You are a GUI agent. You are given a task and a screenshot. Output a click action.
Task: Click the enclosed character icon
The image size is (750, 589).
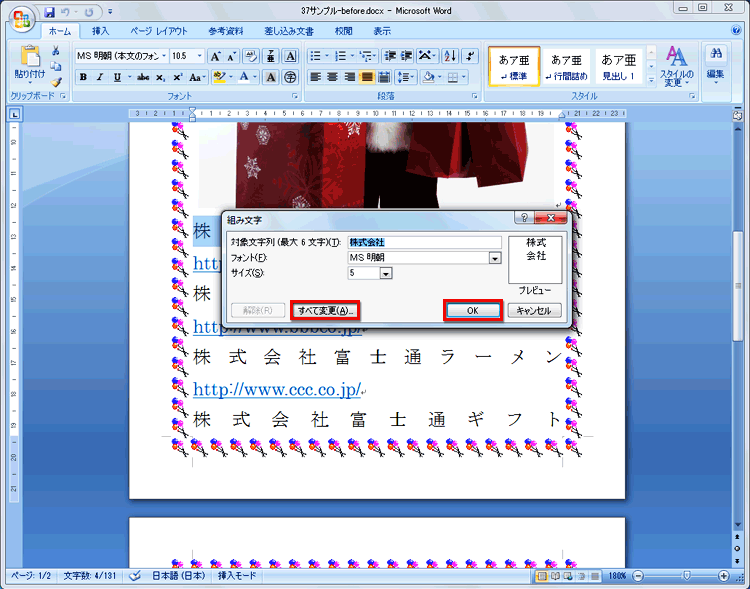[290, 77]
